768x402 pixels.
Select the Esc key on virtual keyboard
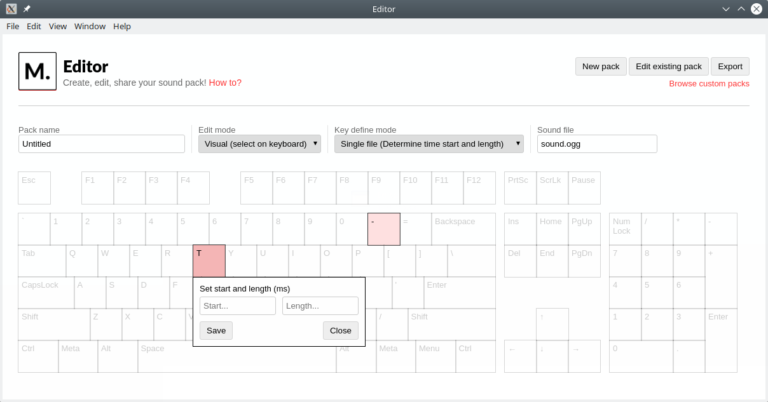pos(34,187)
